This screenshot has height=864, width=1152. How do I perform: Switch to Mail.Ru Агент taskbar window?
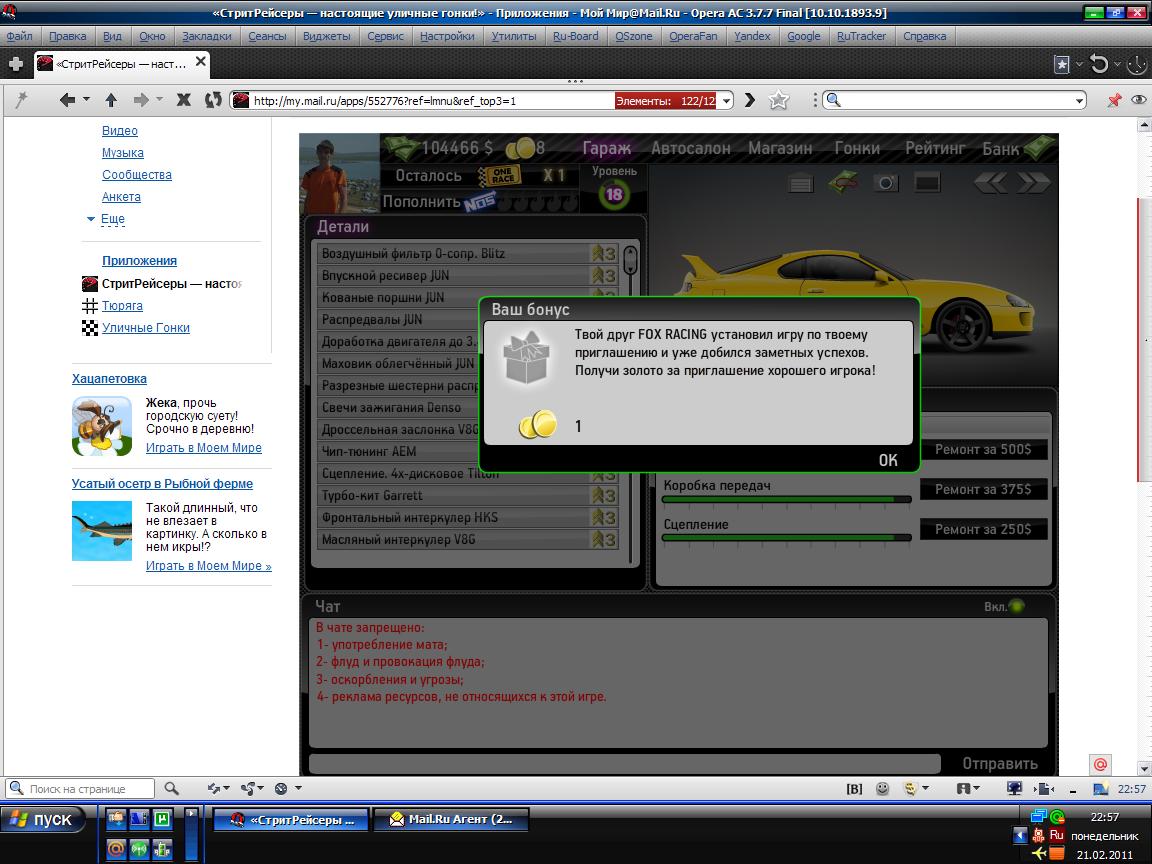450,819
